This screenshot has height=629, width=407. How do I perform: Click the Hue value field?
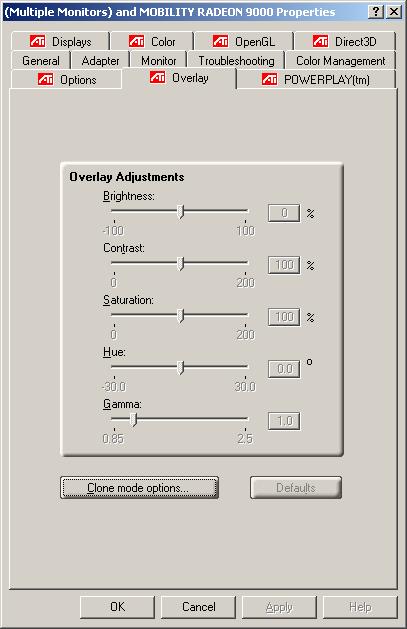click(x=284, y=369)
